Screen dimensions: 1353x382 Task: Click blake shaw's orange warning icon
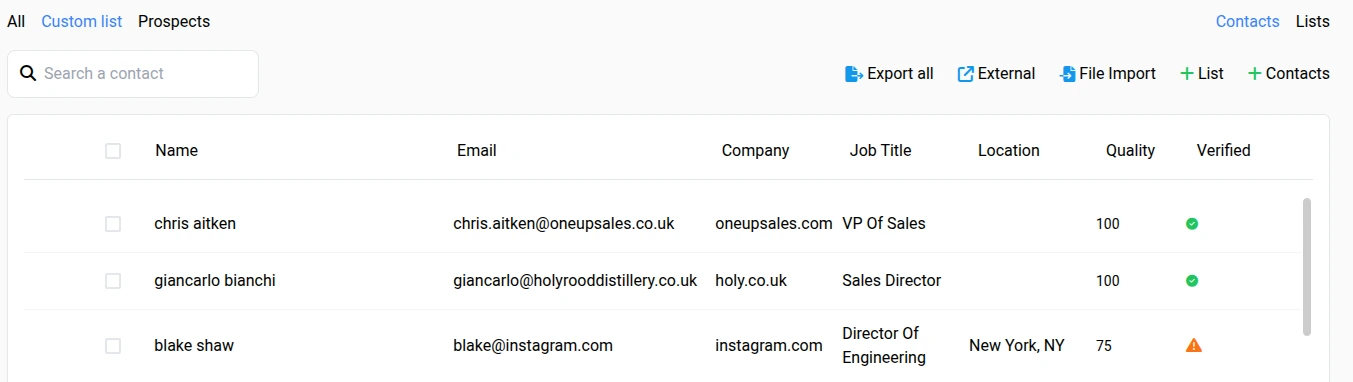click(1194, 345)
